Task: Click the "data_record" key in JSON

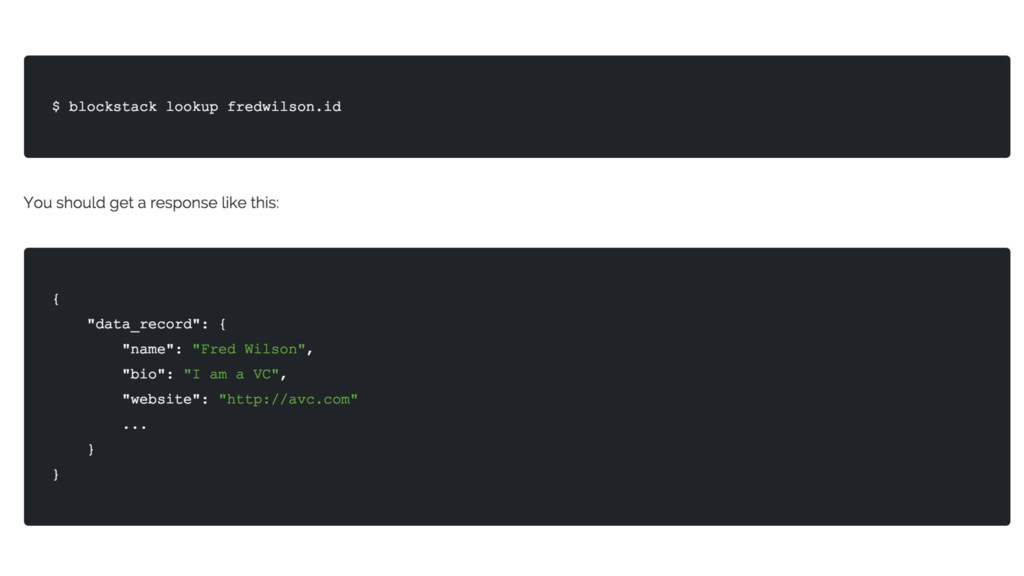Action: coord(144,324)
